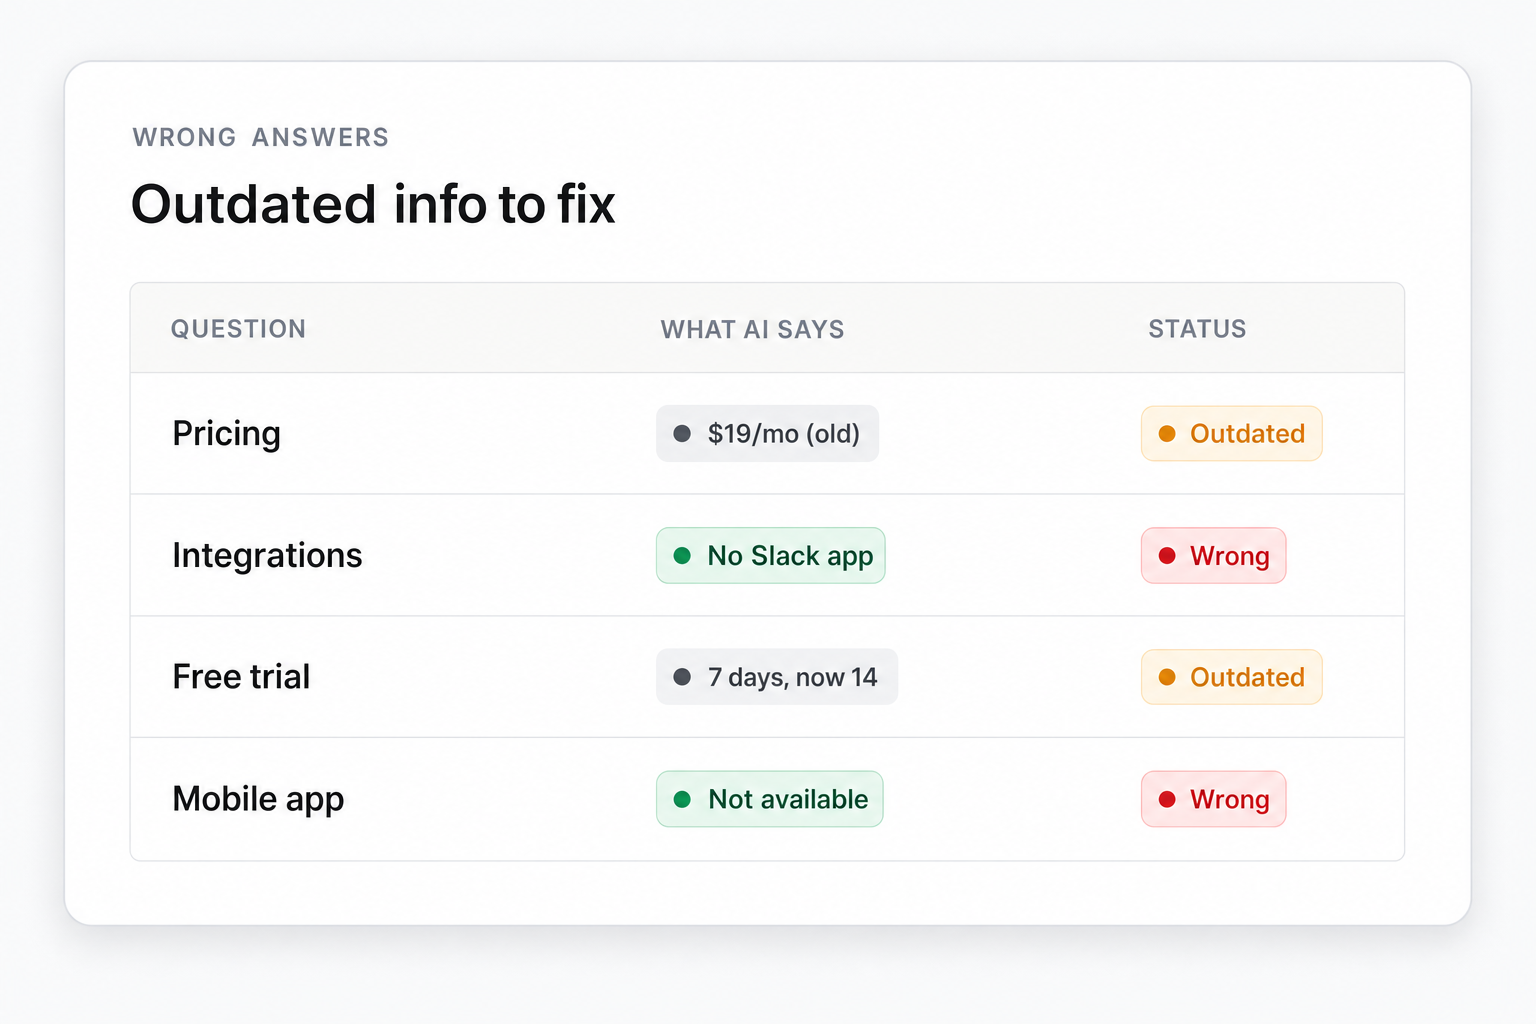This screenshot has width=1536, height=1024.
Task: Select the Mobile app row label
Action: [x=258, y=799]
